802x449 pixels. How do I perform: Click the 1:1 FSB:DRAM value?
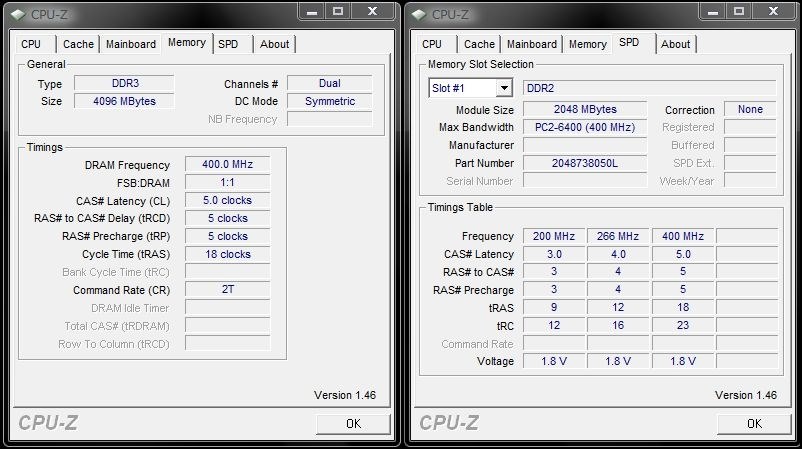click(227, 183)
